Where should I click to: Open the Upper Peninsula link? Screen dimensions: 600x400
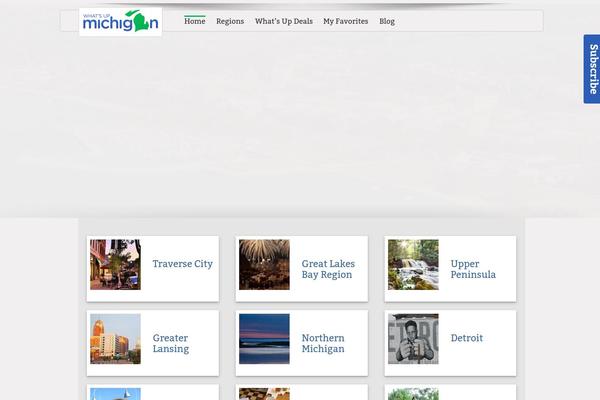[x=473, y=269]
